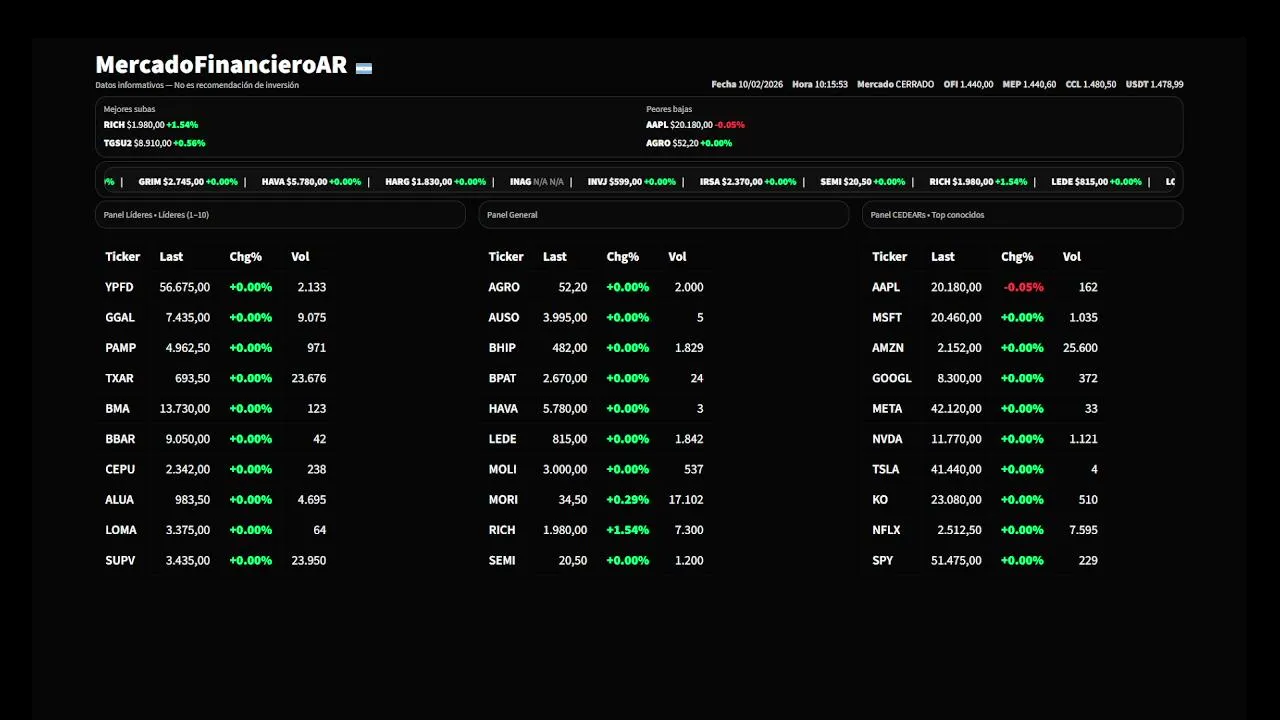Click the MercadoFinancieroAR title
Screen dimensions: 1280x720
pos(221,65)
